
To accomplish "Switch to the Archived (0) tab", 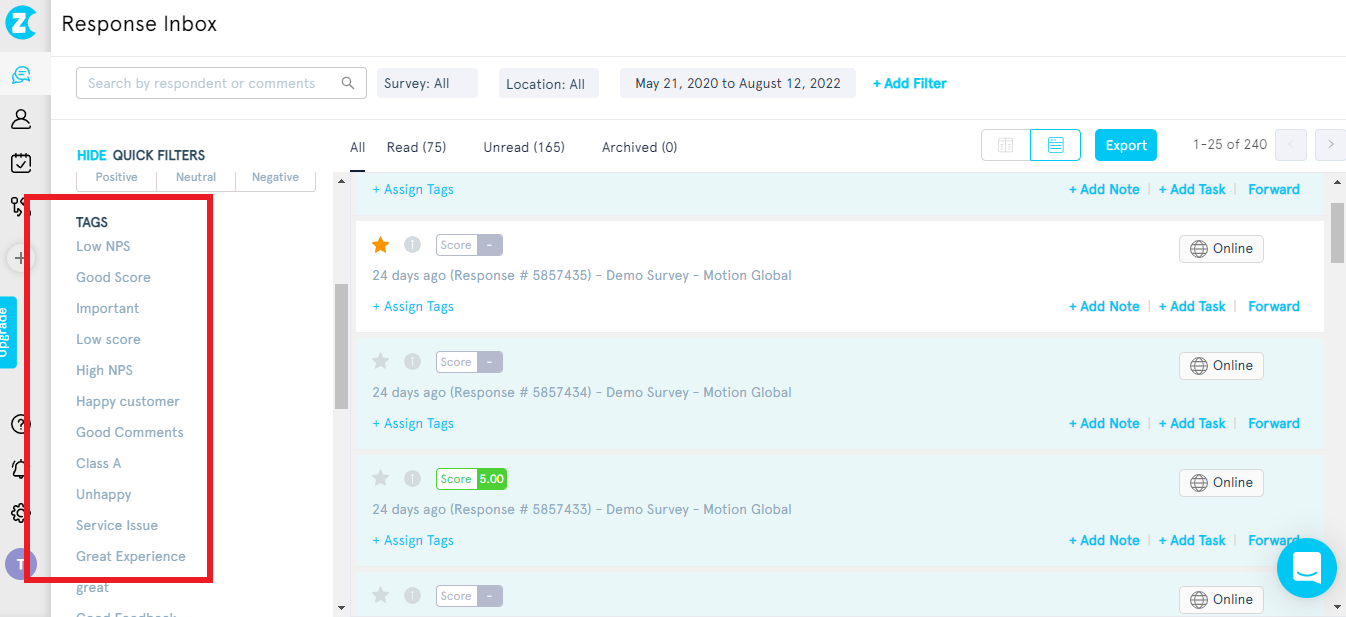I will coord(639,147).
